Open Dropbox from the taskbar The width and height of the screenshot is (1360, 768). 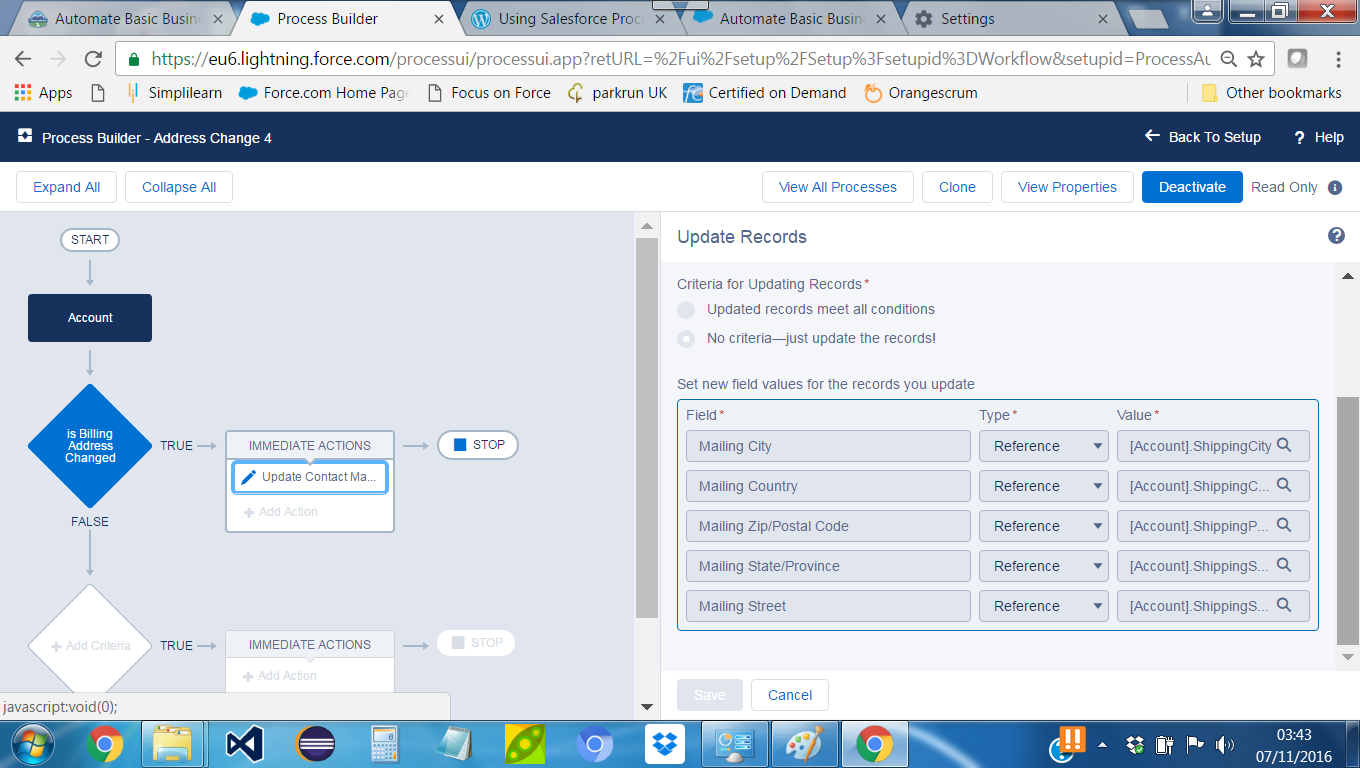(664, 744)
